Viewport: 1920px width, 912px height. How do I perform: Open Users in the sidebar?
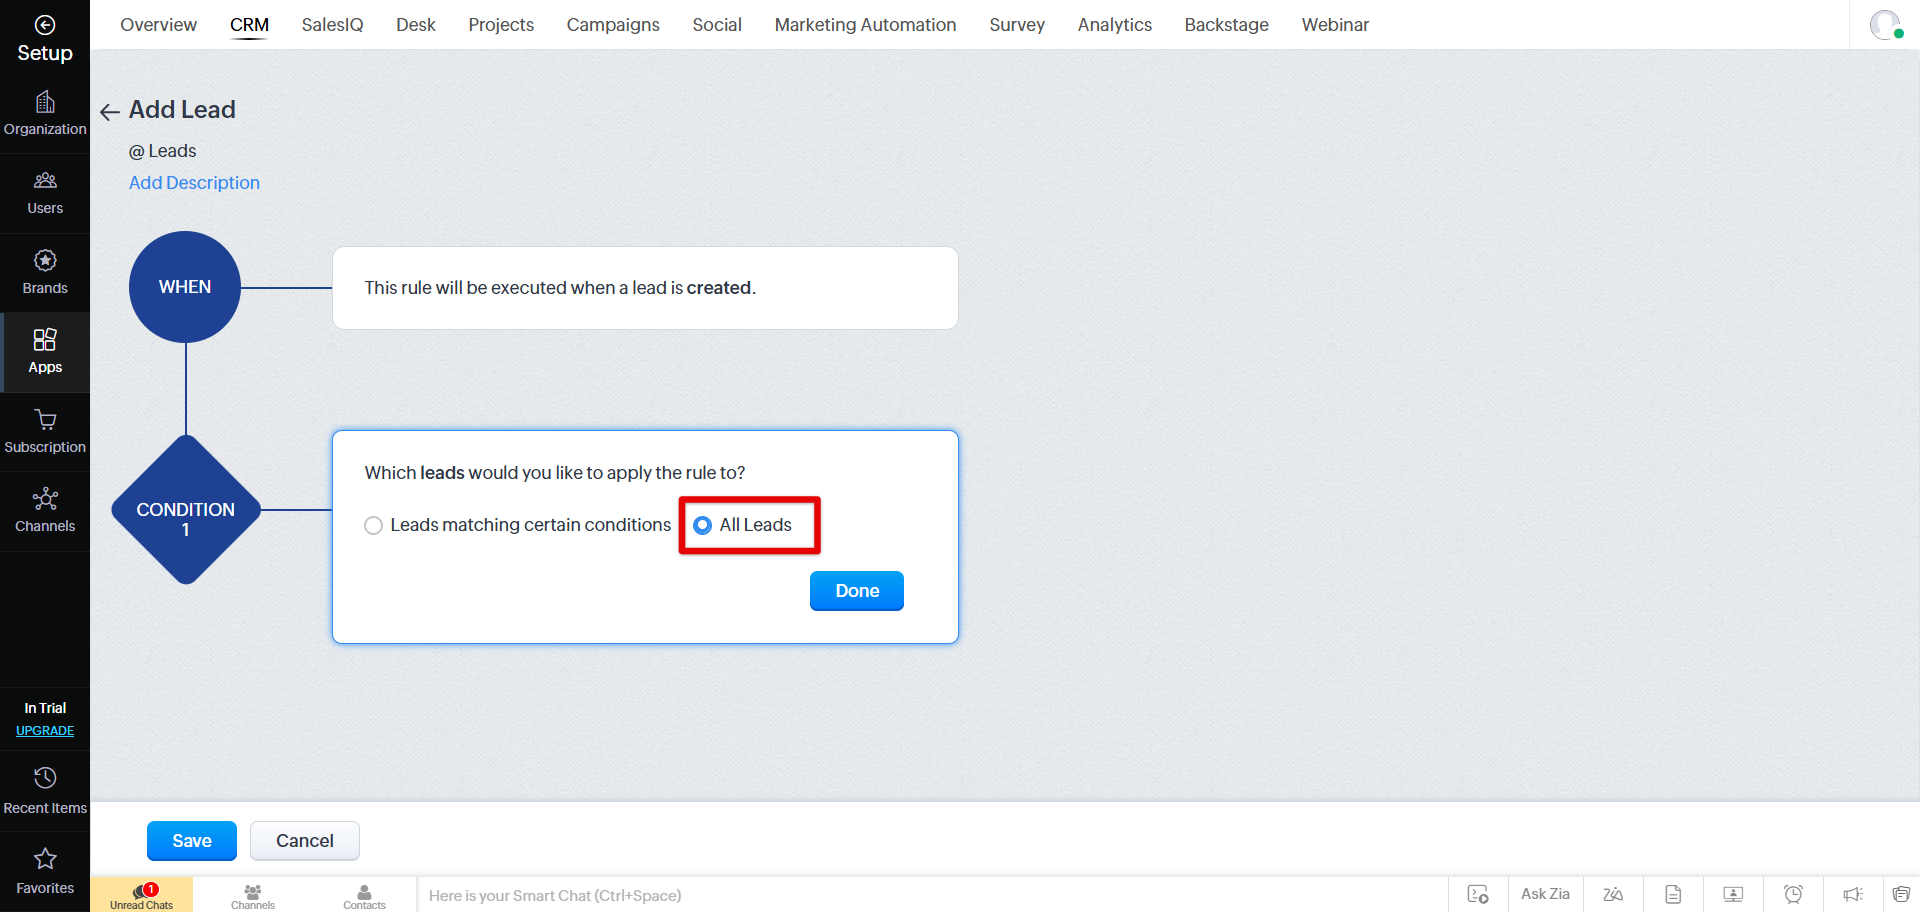(x=45, y=193)
